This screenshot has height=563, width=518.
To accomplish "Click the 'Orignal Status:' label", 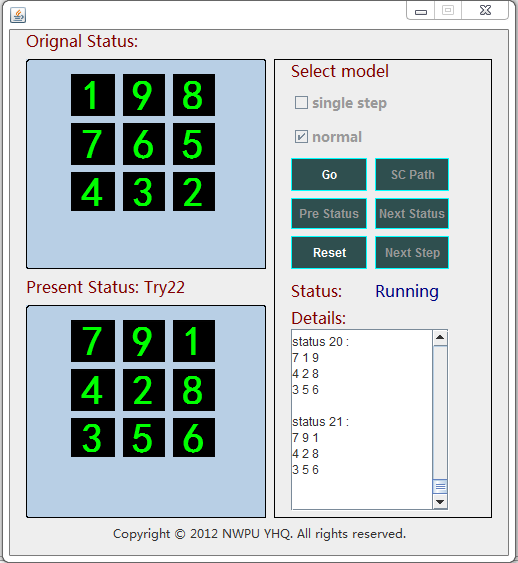I will click(x=82, y=42).
